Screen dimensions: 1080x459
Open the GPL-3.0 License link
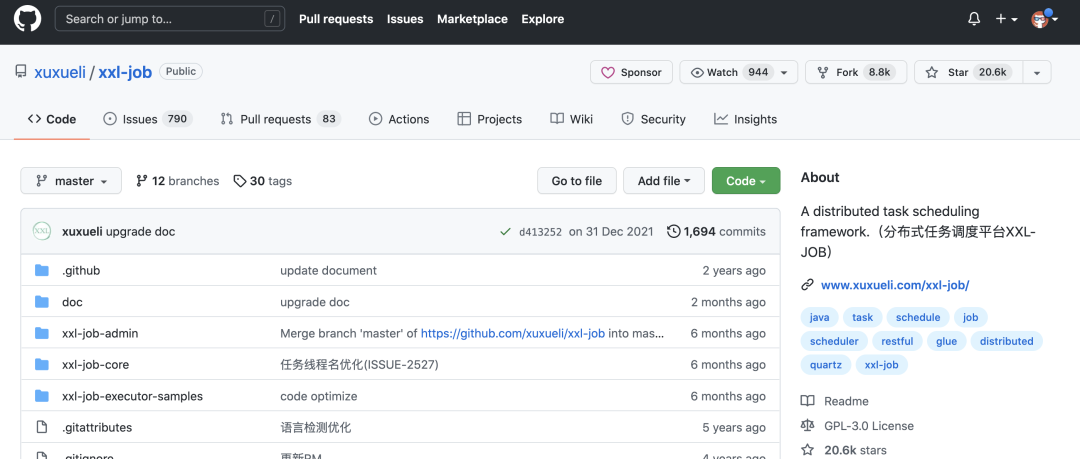click(858, 426)
